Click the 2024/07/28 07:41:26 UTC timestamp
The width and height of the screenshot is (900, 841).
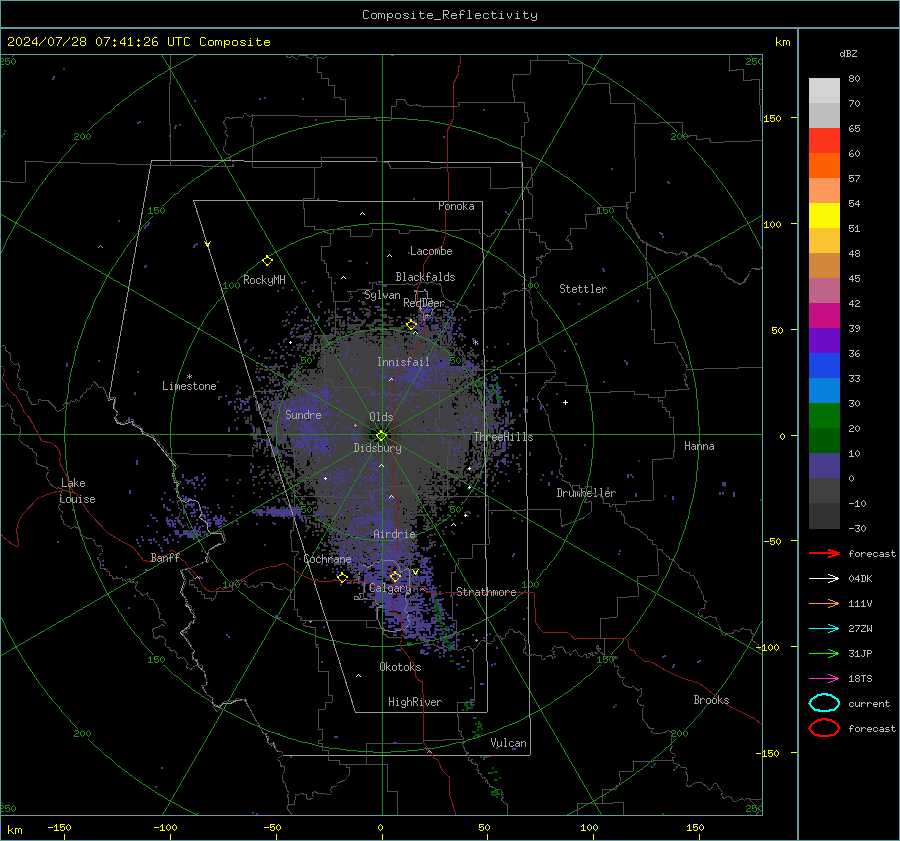tap(98, 42)
